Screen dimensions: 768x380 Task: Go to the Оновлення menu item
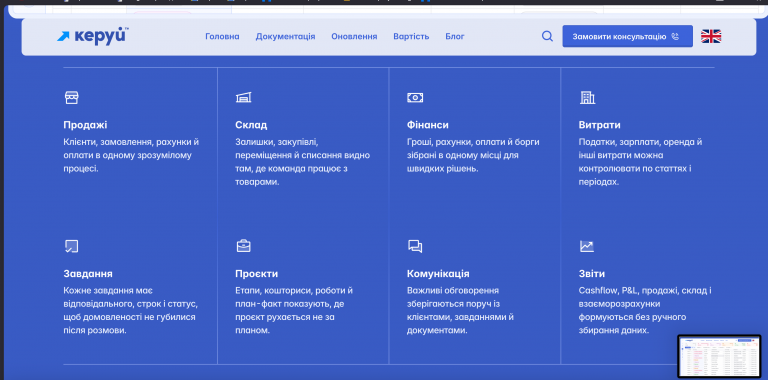click(354, 36)
